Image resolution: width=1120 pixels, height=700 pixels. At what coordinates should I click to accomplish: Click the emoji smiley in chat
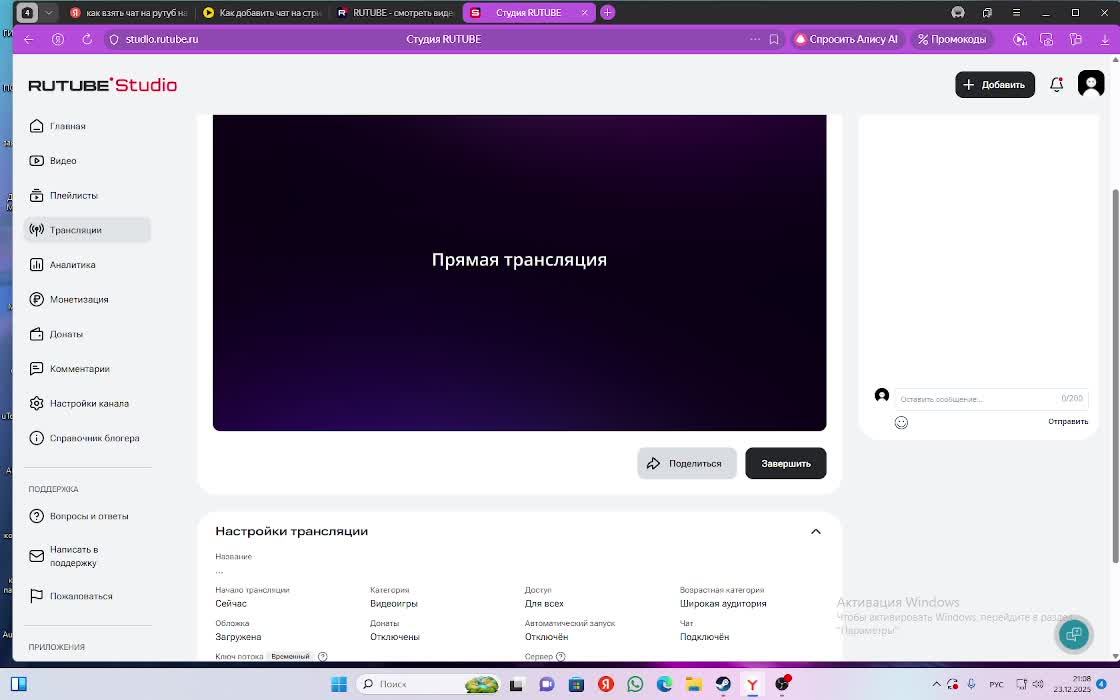[901, 423]
